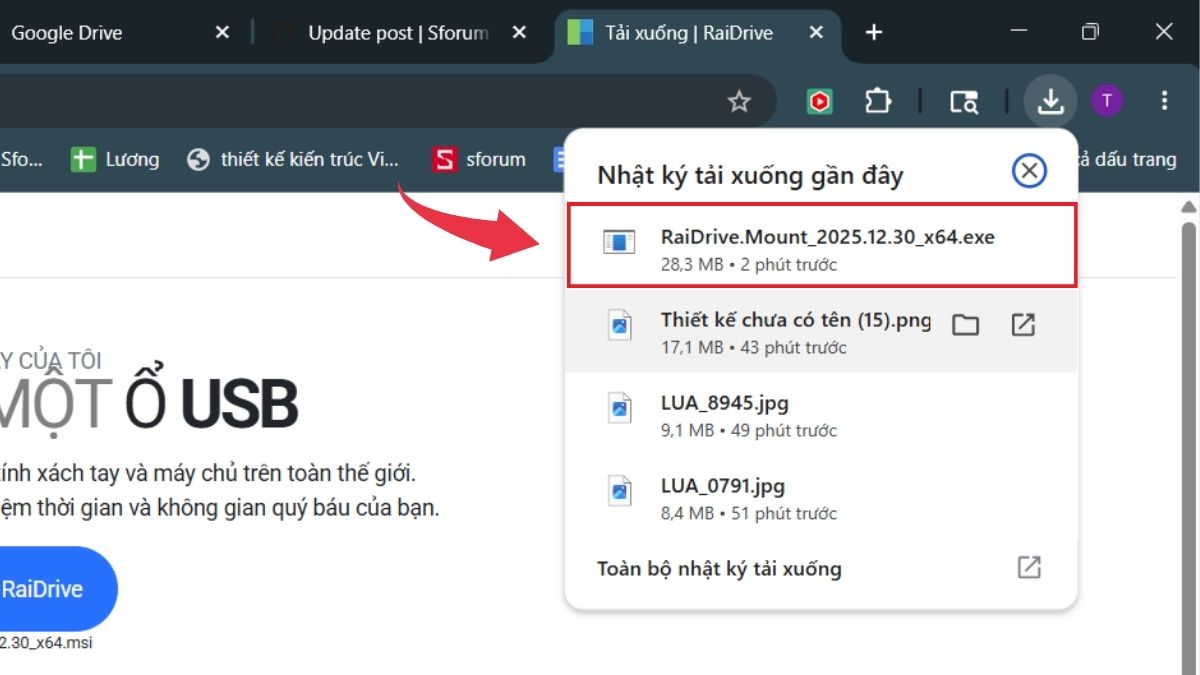Open Thiết kế chưa có tên (15).png externally
Viewport: 1200px width, 675px height.
[x=1023, y=324]
